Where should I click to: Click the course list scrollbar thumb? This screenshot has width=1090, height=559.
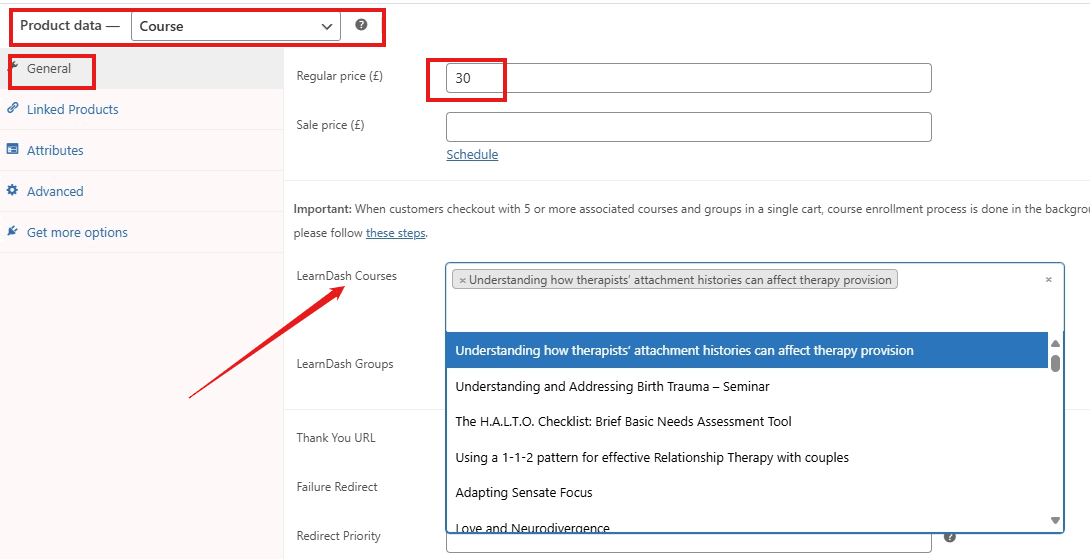point(1055,364)
